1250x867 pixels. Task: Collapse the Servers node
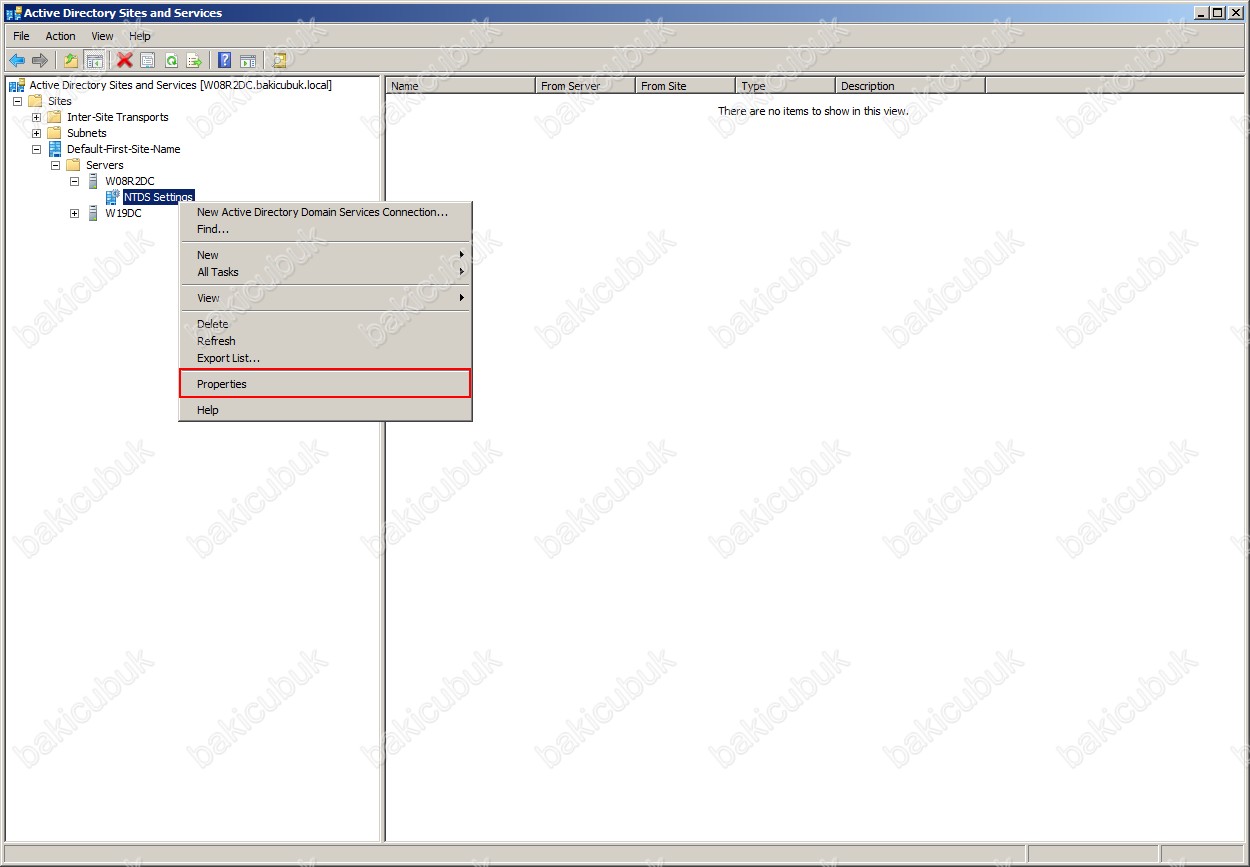click(55, 165)
